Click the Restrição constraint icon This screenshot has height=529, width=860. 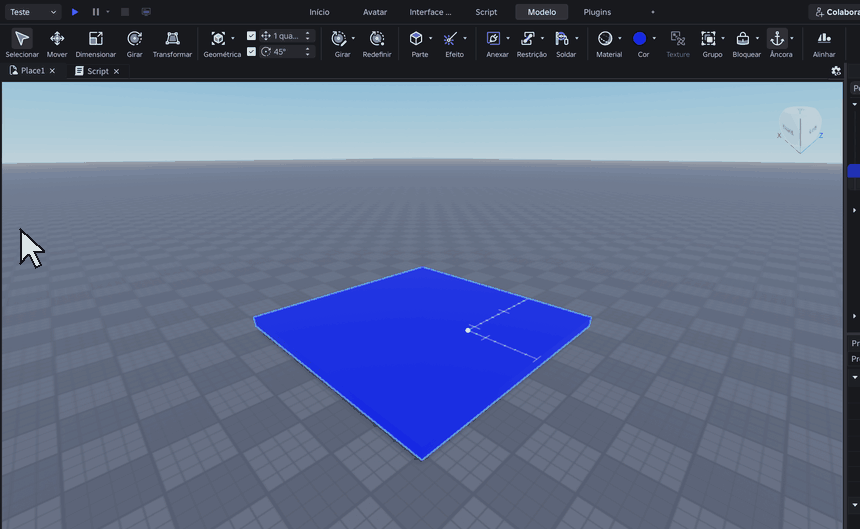pos(528,38)
